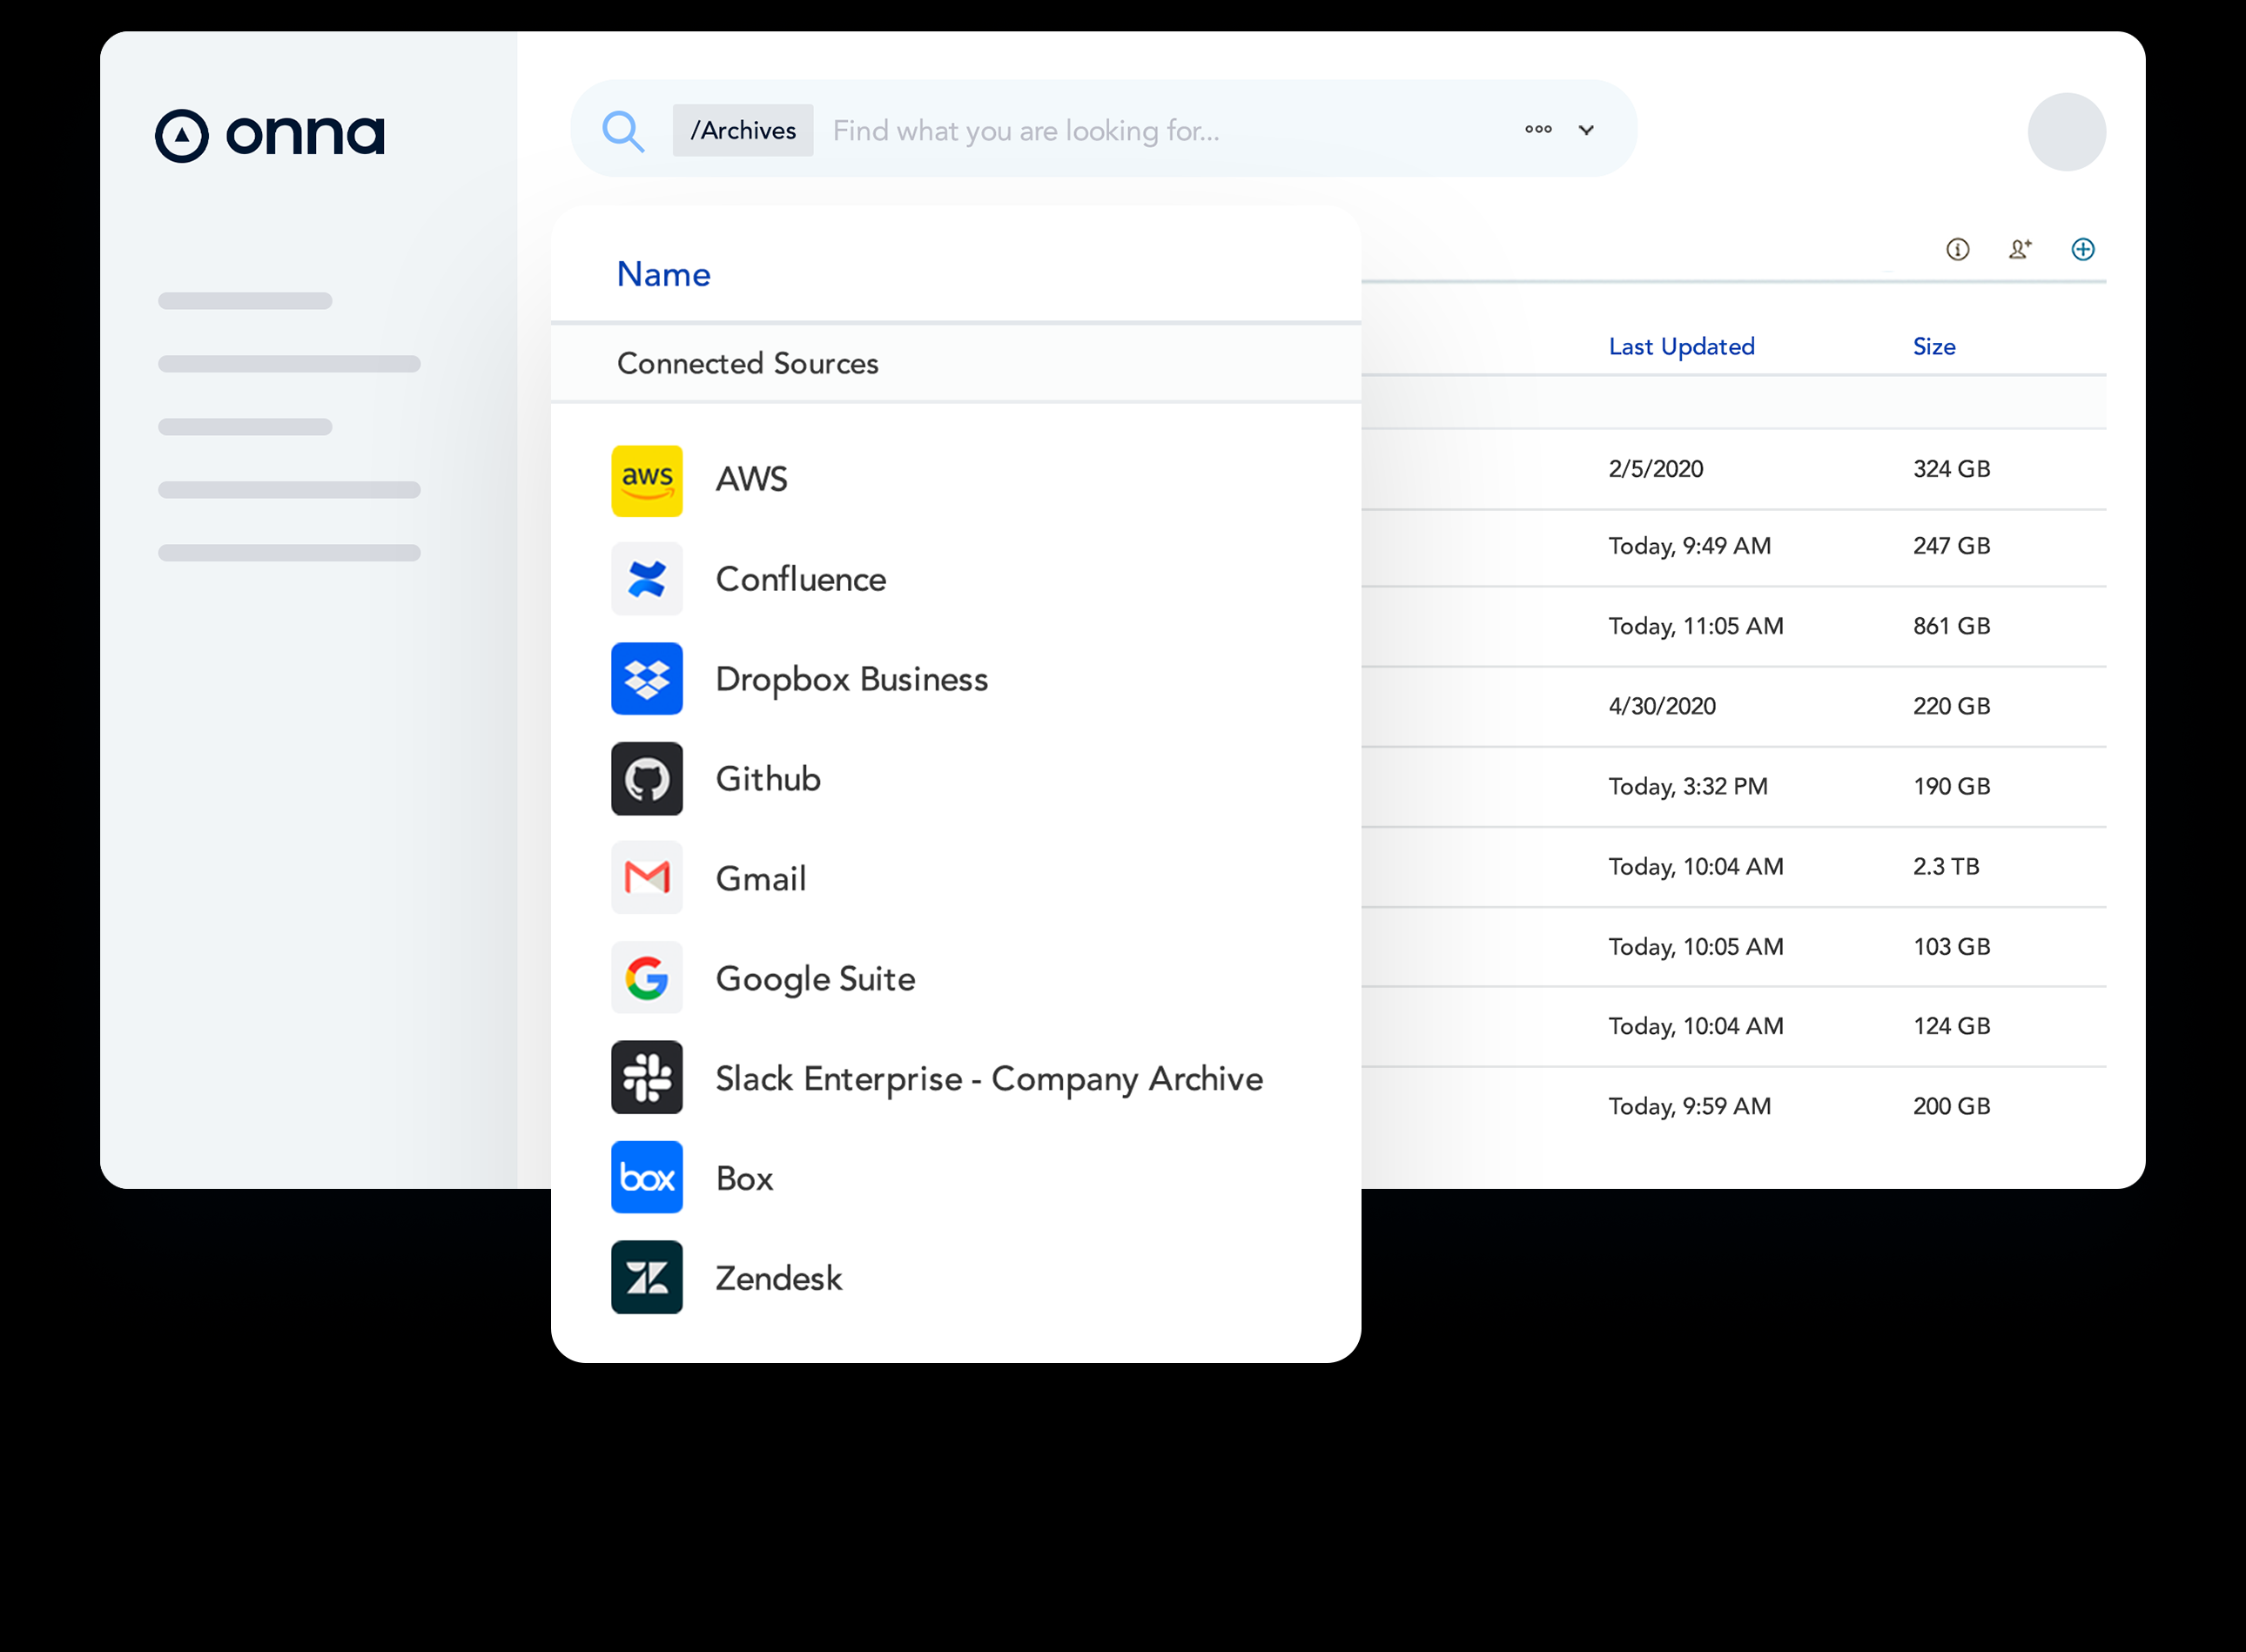Click the AWS logo icon
The image size is (2246, 1652).
[x=647, y=481]
